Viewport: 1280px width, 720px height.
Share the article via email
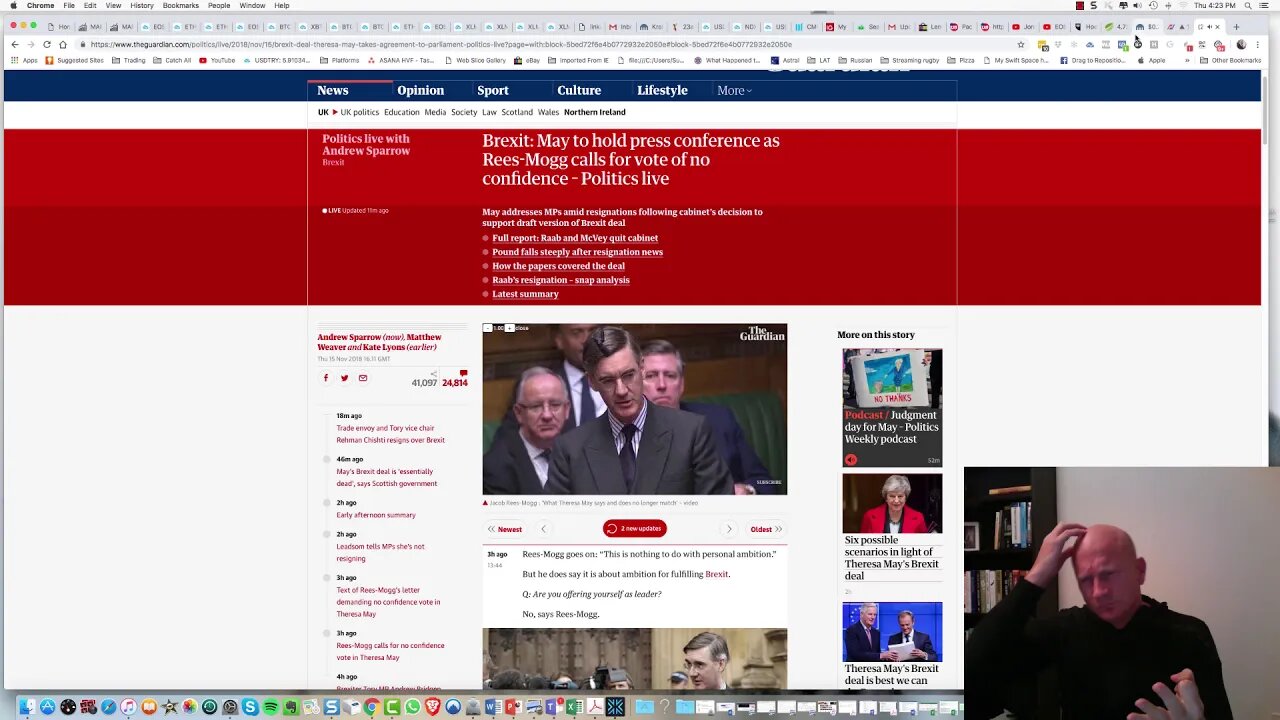[363, 378]
